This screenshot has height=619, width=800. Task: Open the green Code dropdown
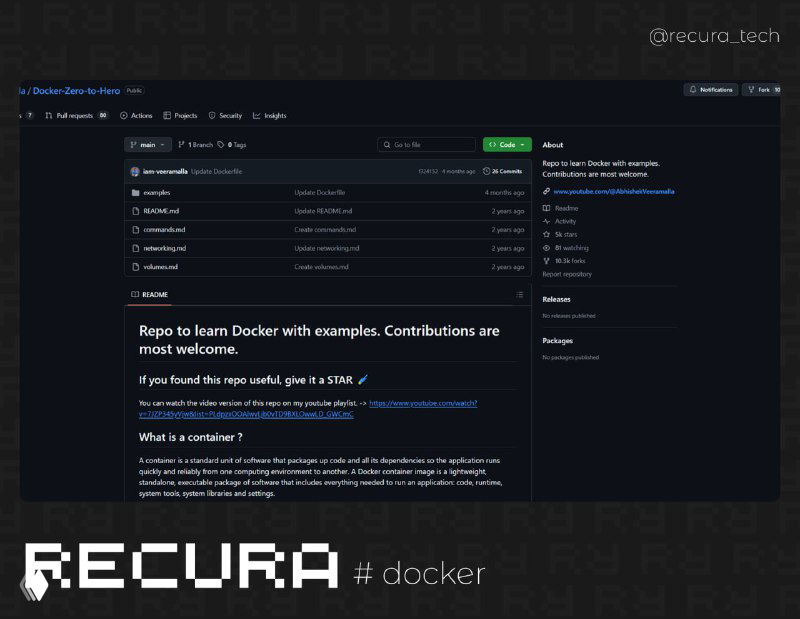pyautogui.click(x=506, y=144)
